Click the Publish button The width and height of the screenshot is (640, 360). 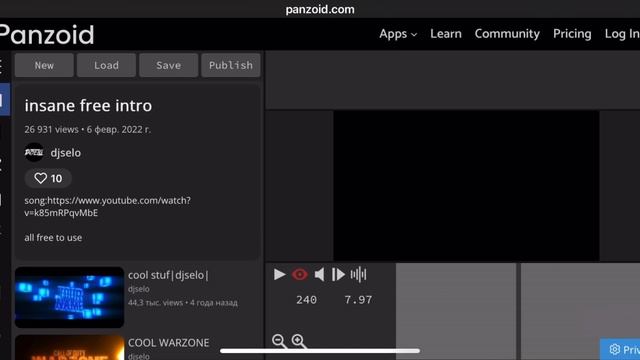(x=231, y=65)
